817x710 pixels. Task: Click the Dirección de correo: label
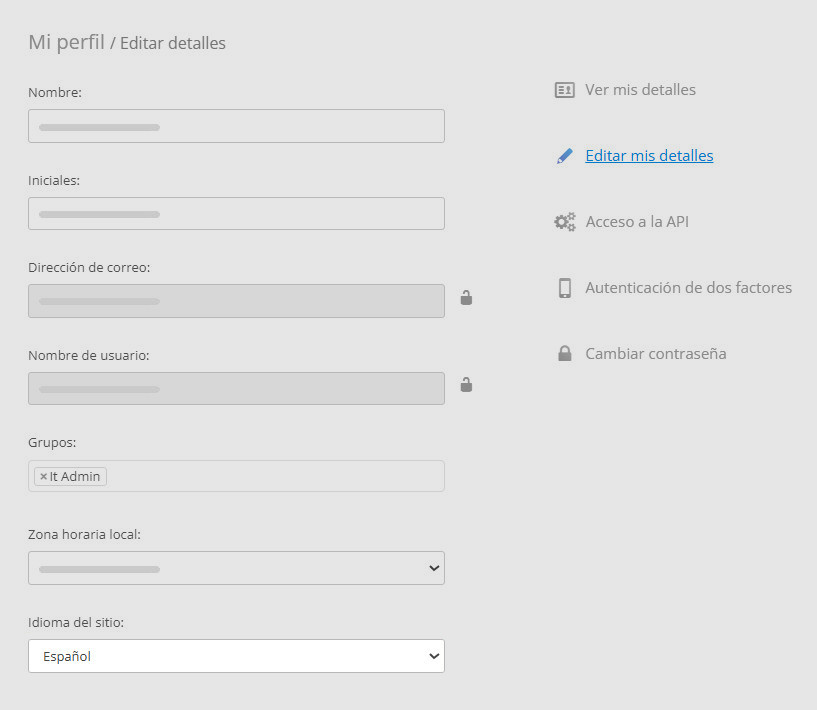click(x=89, y=268)
